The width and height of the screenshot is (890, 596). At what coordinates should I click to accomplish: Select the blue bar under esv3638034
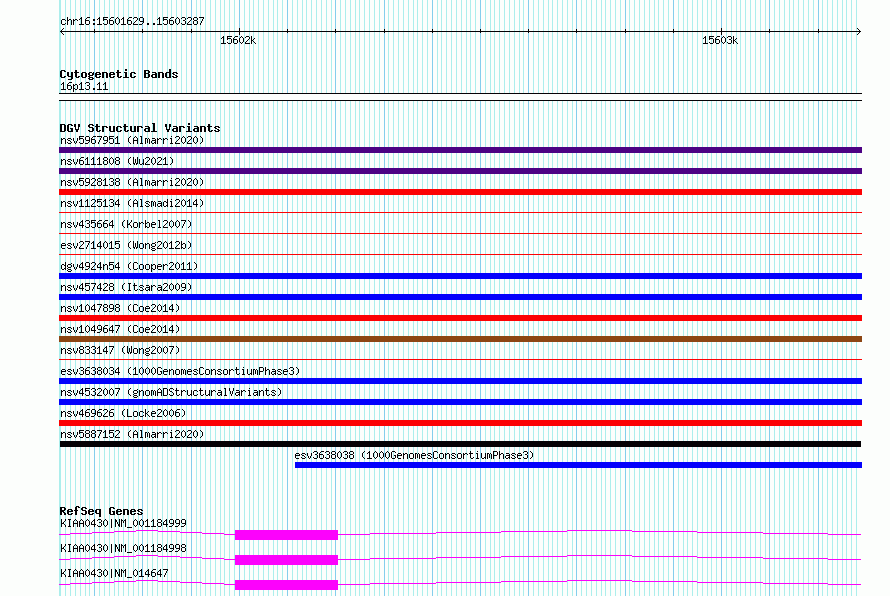coord(460,381)
